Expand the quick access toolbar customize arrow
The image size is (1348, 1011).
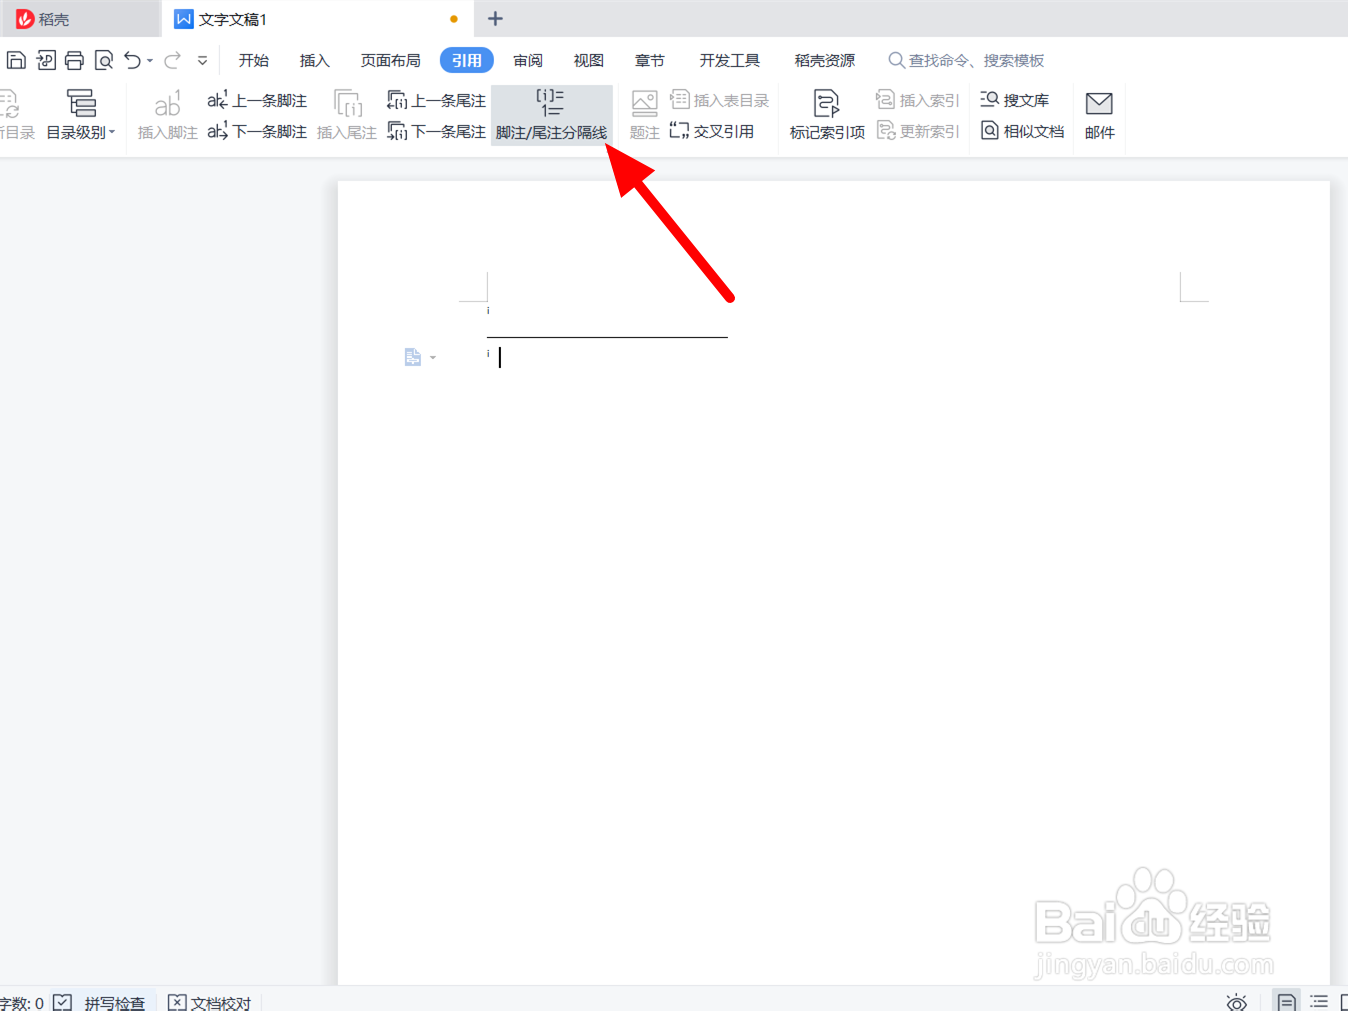[x=202, y=60]
